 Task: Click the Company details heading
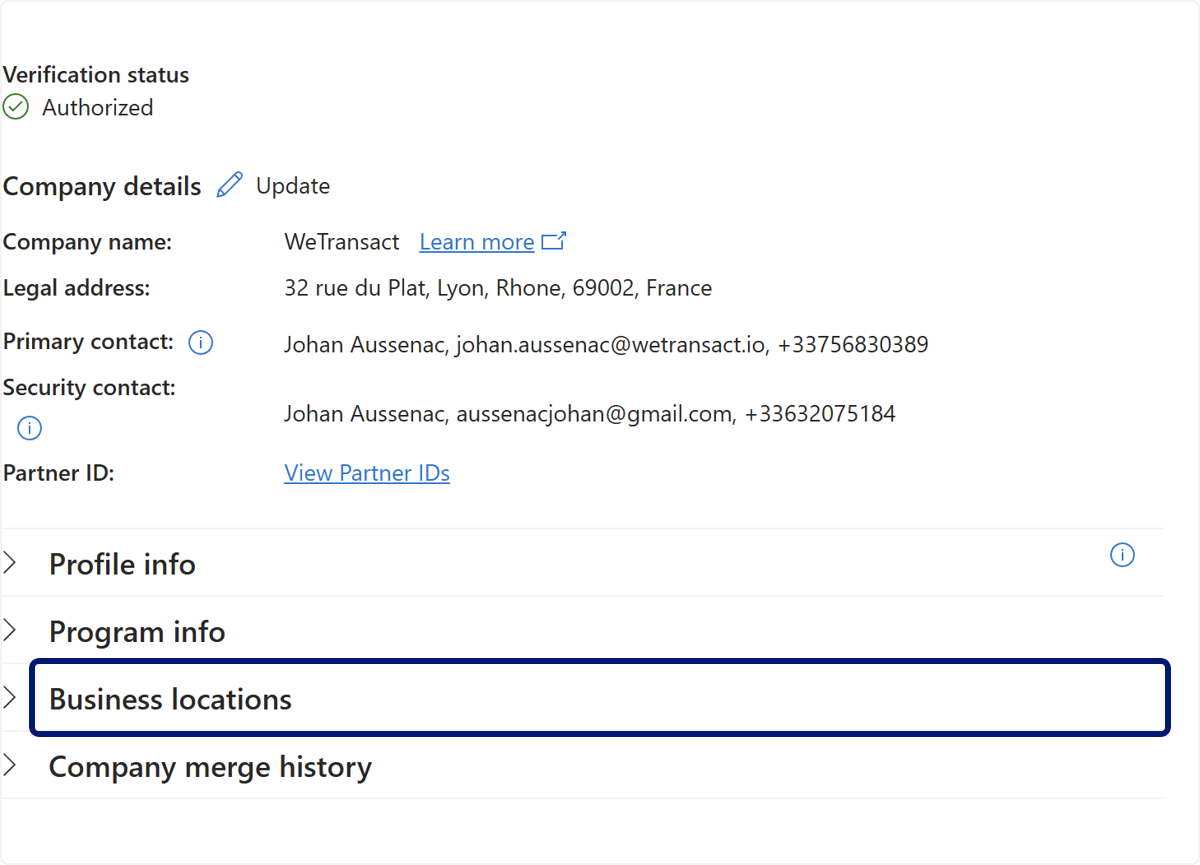coord(102,186)
